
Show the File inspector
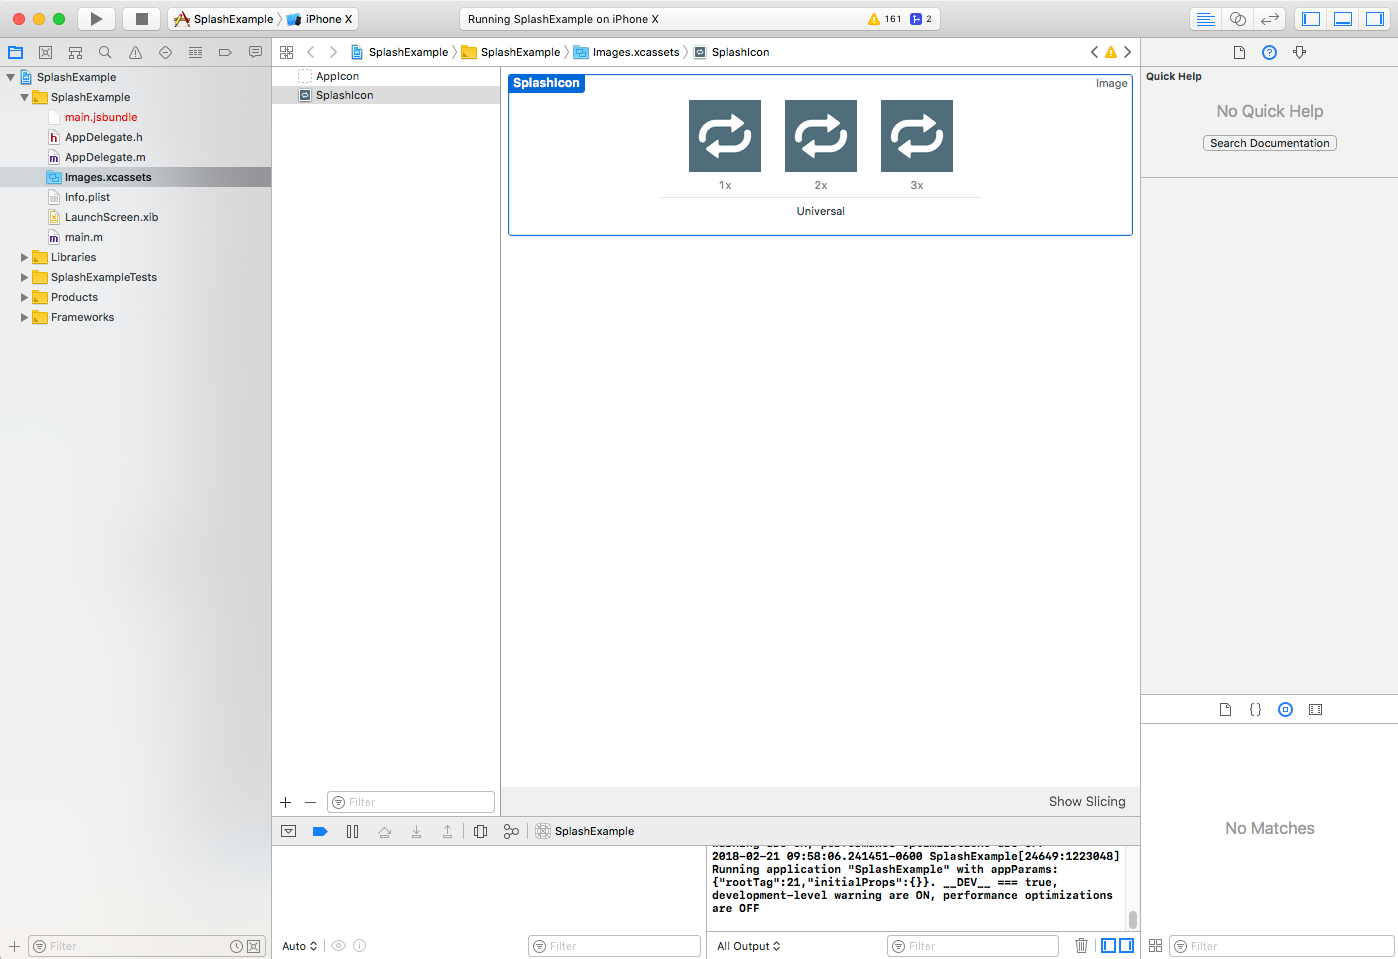pyautogui.click(x=1239, y=52)
